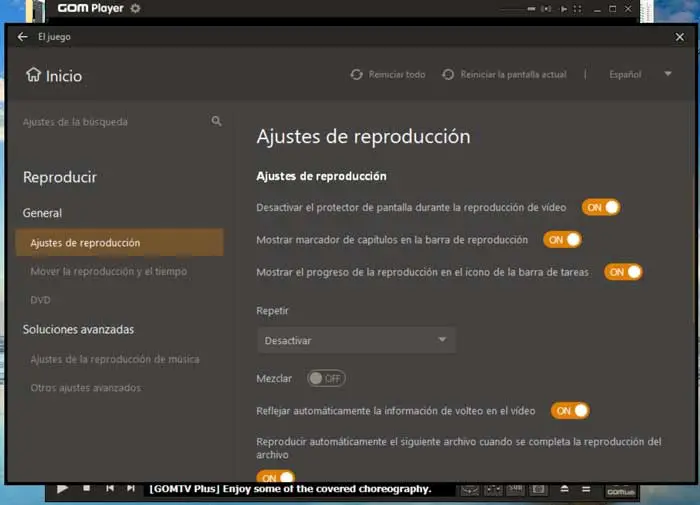
Task: Close the settings dialog with the X
Action: tap(679, 37)
